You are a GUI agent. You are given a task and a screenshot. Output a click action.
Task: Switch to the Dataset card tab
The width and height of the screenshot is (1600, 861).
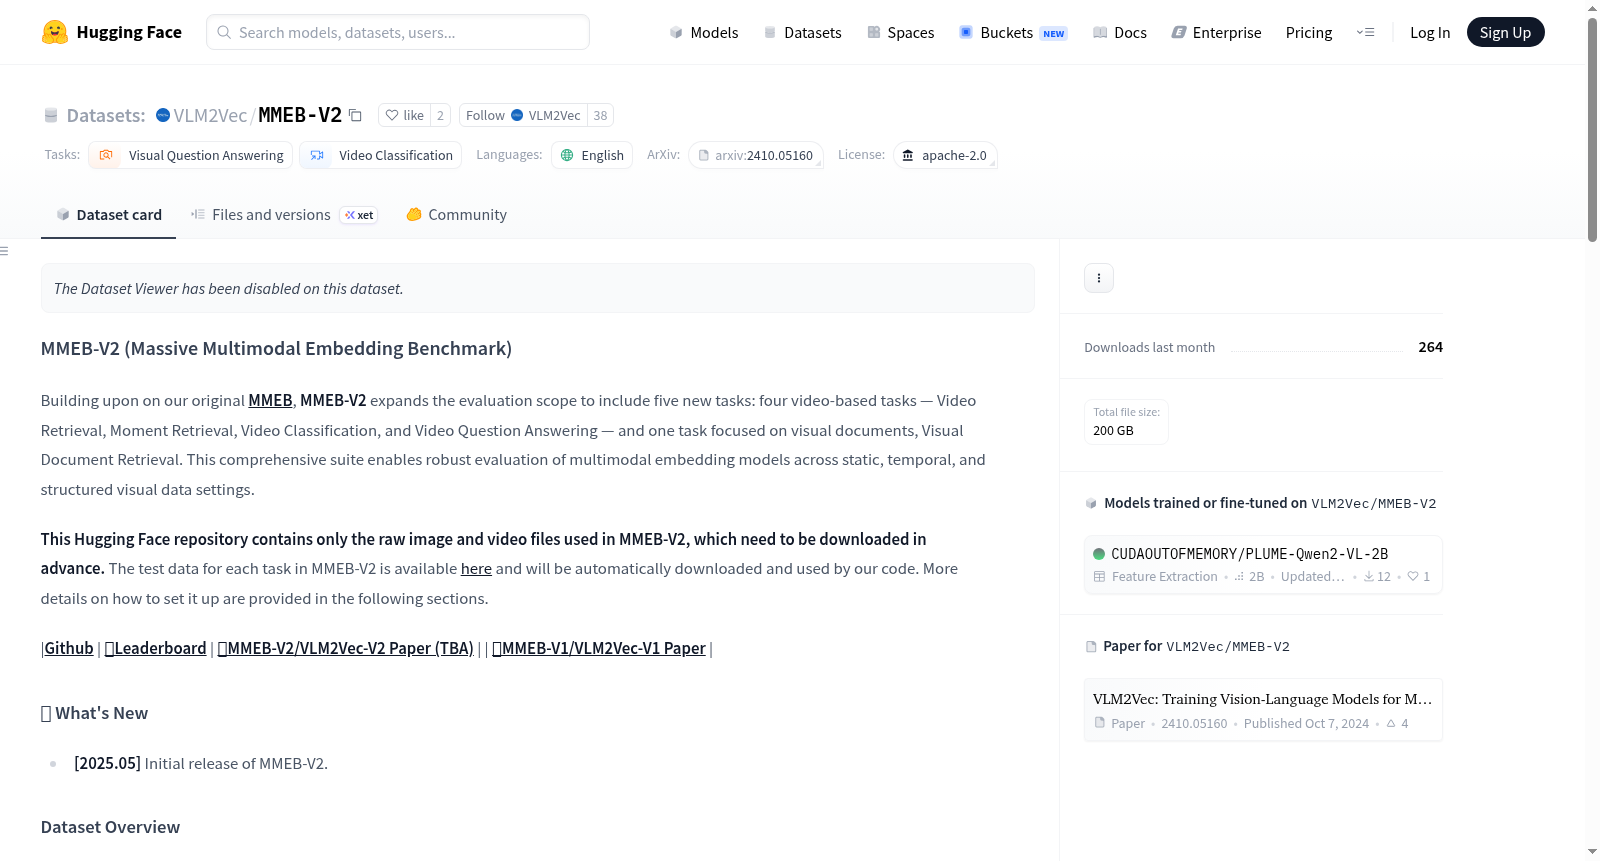tap(109, 215)
